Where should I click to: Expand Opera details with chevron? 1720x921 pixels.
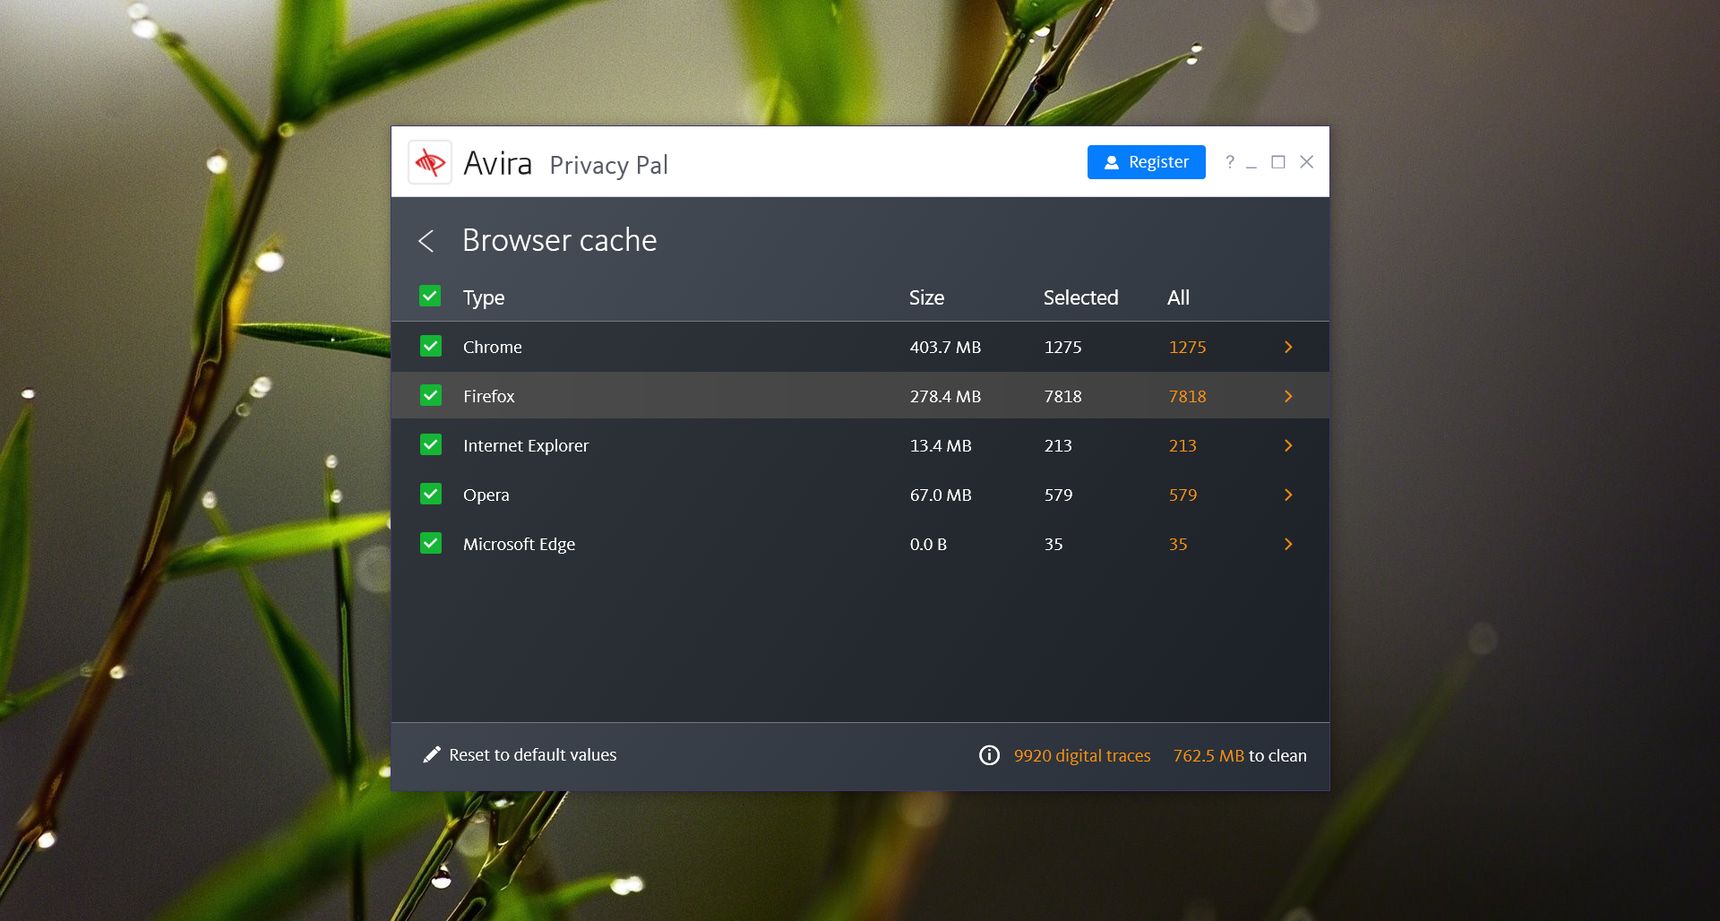(x=1288, y=495)
